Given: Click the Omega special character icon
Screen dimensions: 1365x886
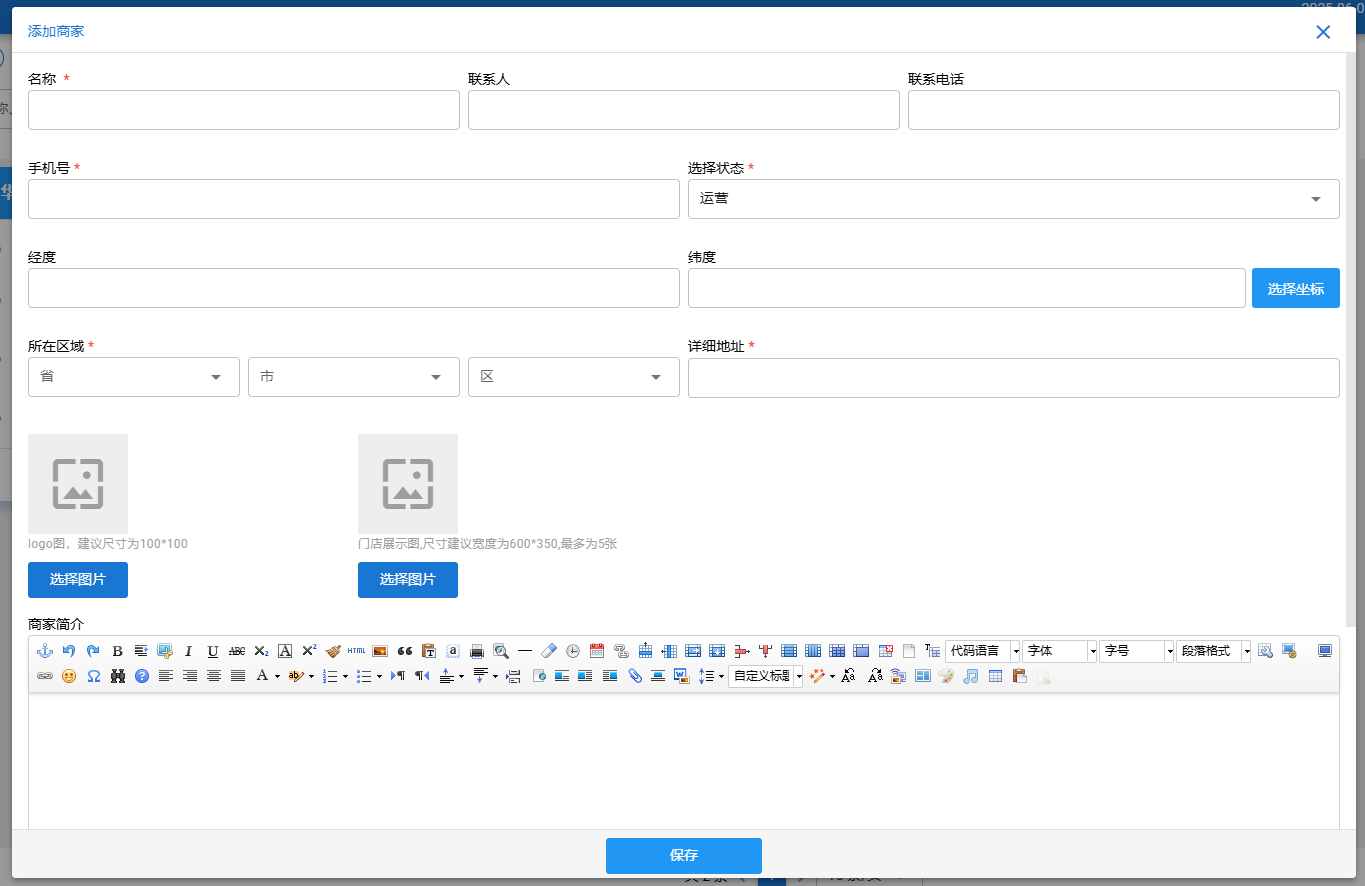Looking at the screenshot, I should pyautogui.click(x=93, y=676).
